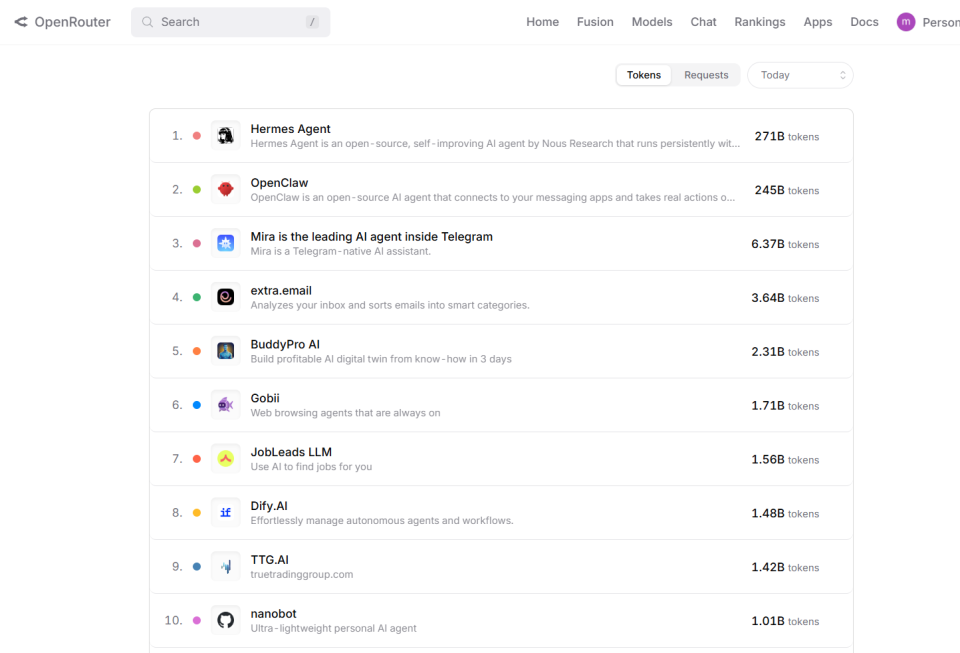Open the Models page

652,22
